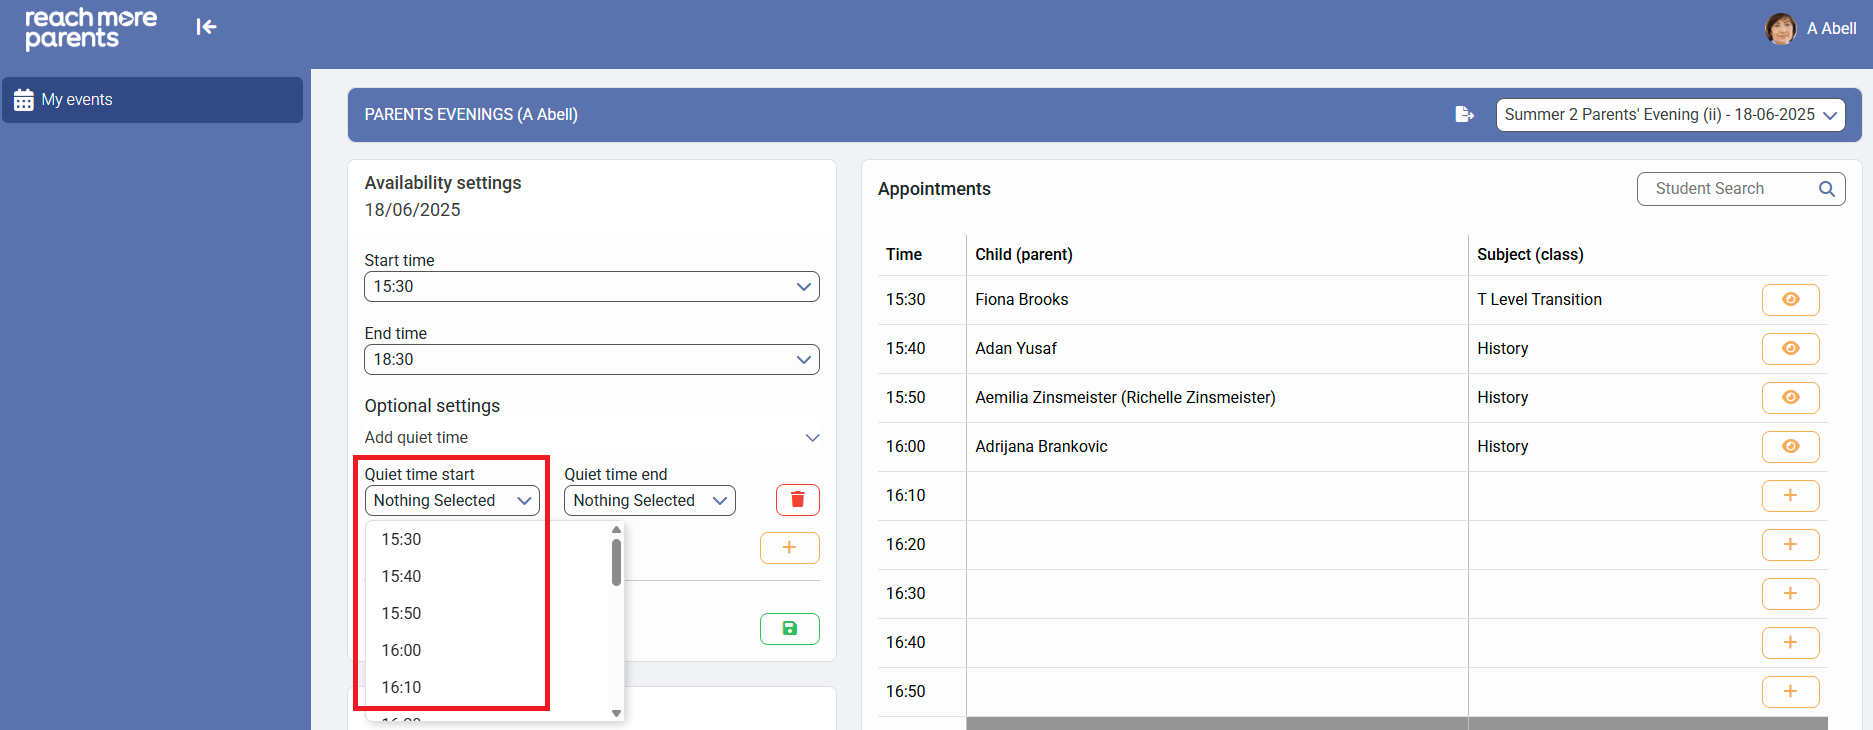Open the Start time dropdown

click(591, 287)
